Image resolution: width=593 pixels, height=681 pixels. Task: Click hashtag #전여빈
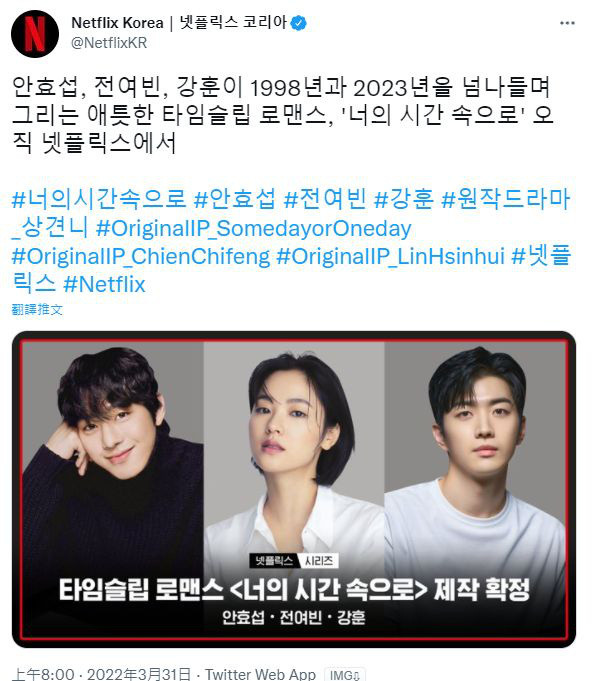(x=325, y=199)
